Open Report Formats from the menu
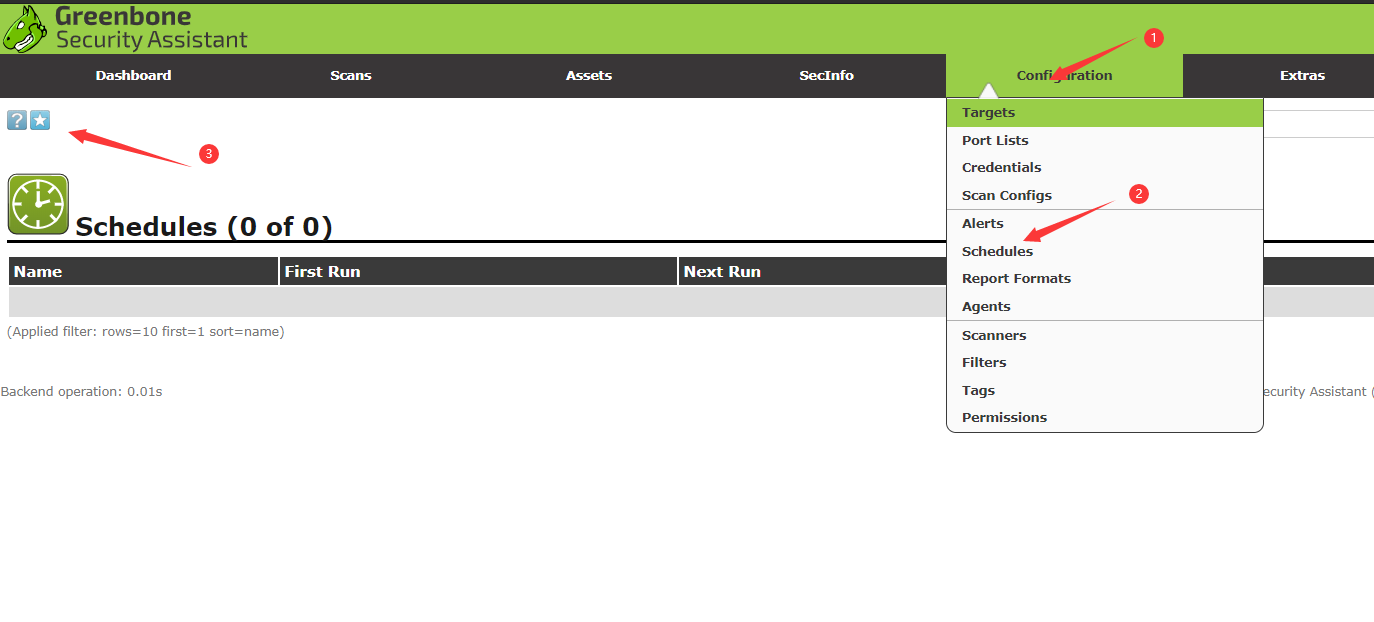The width and height of the screenshot is (1374, 622). (1016, 279)
